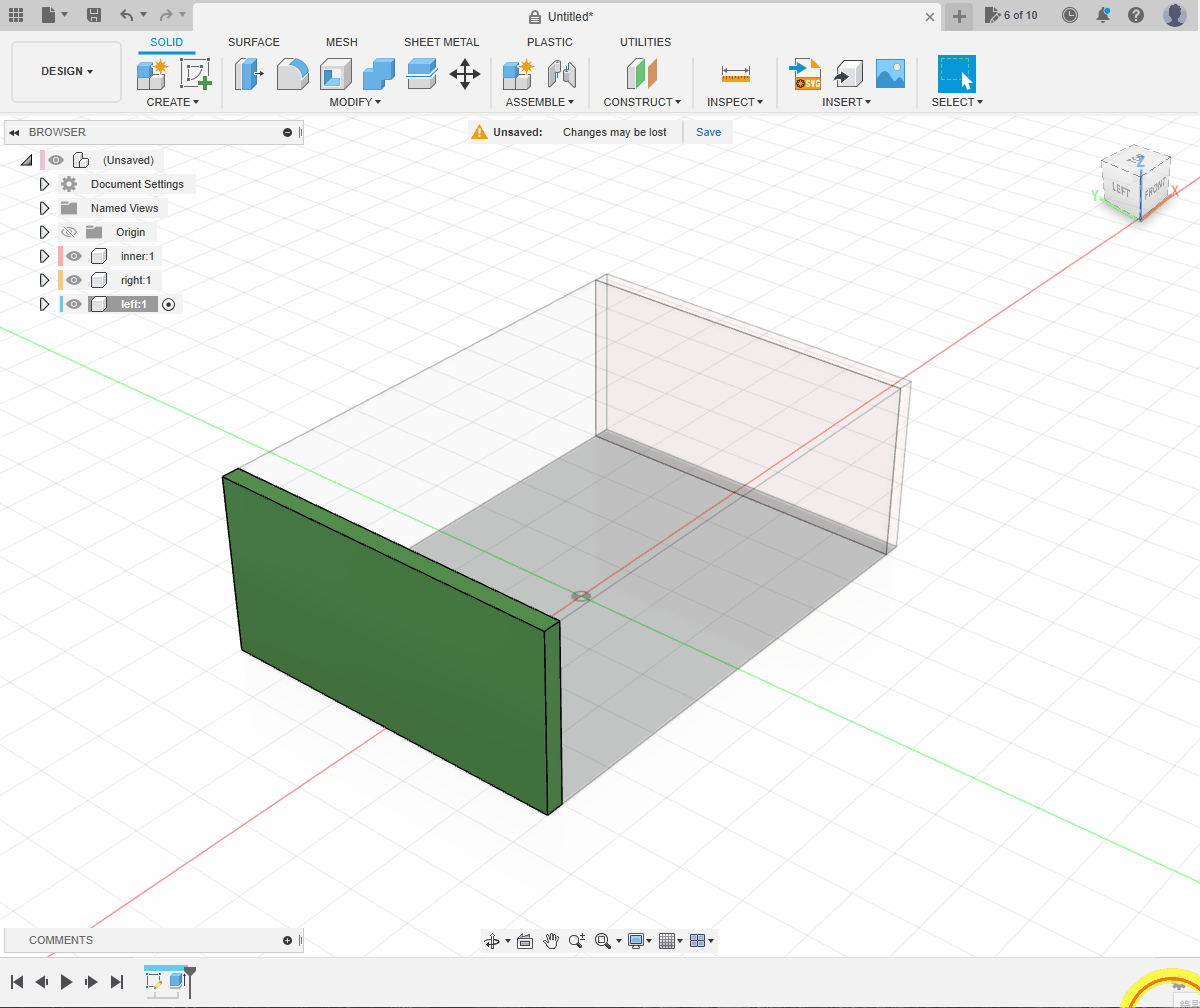Viewport: 1200px width, 1008px height.
Task: Click the Measure tool icon
Action: (735, 75)
